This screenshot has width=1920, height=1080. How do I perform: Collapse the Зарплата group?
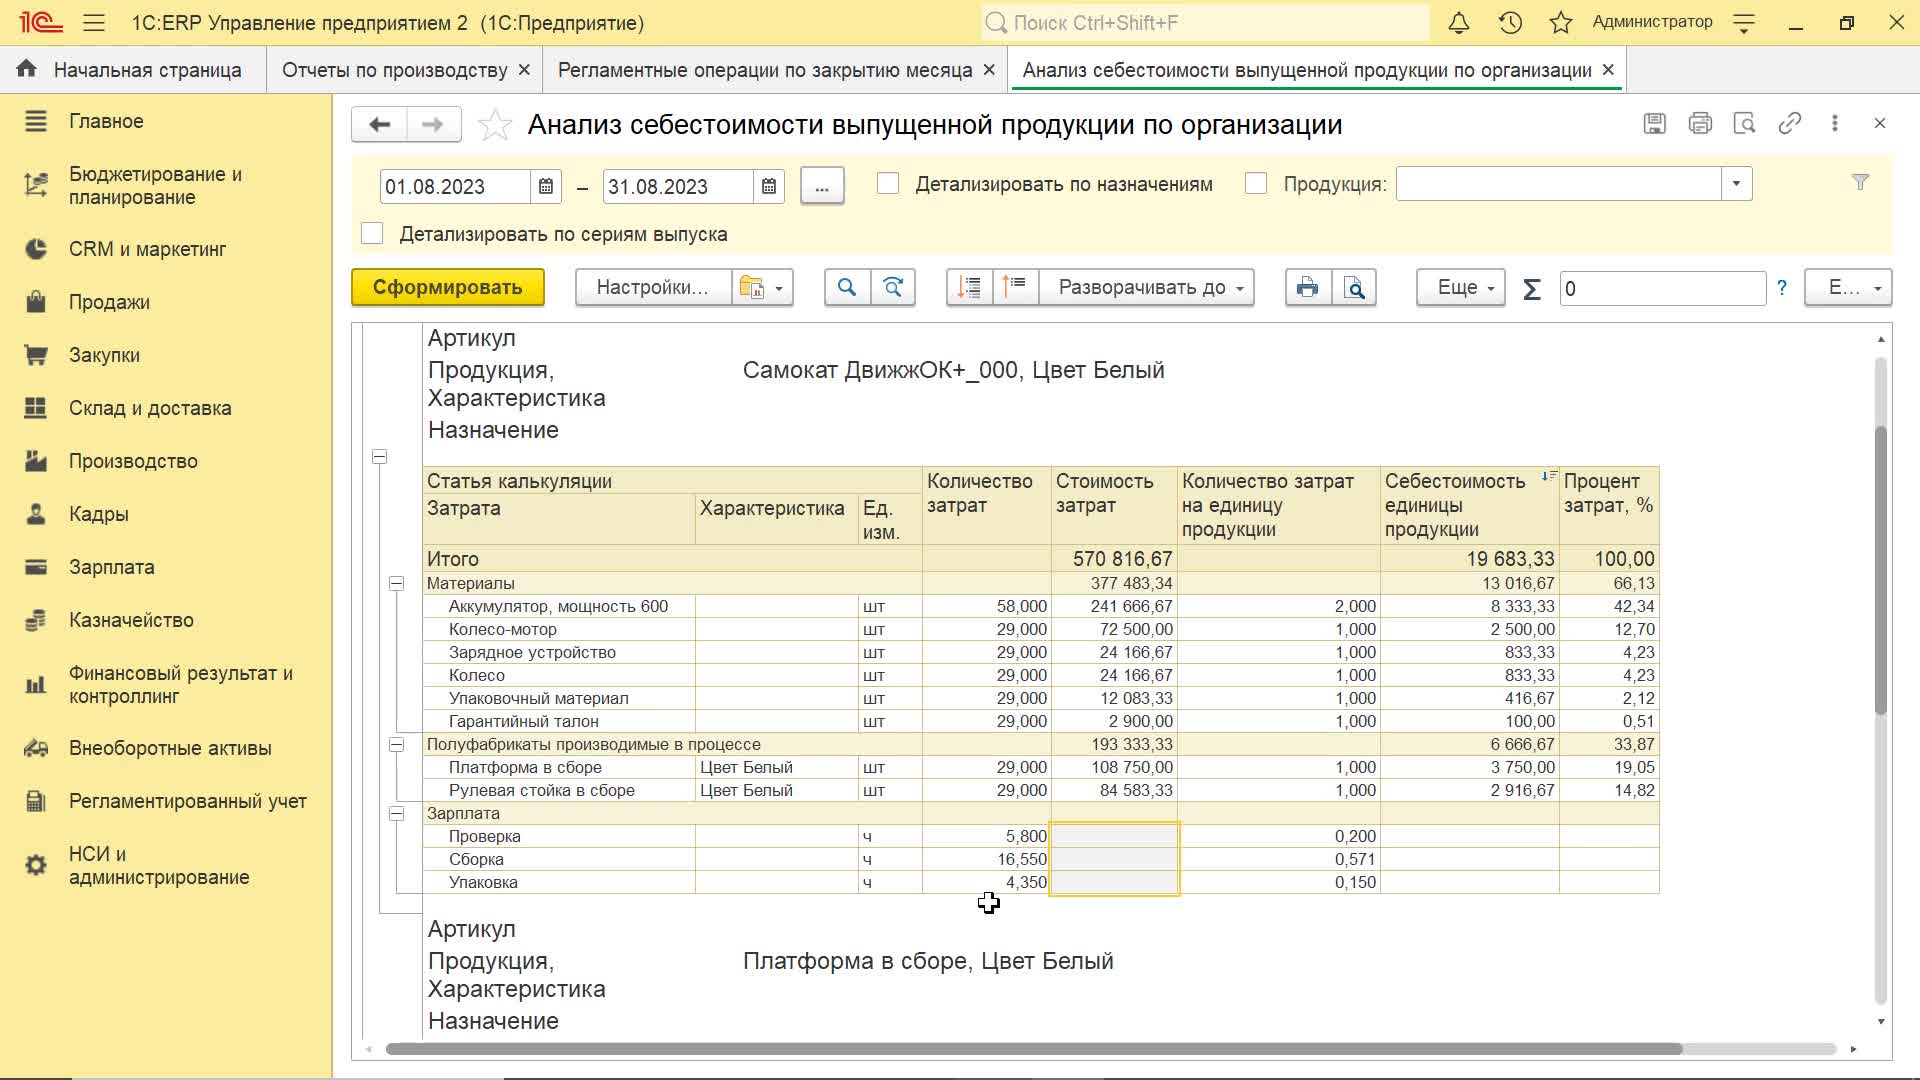tap(397, 813)
